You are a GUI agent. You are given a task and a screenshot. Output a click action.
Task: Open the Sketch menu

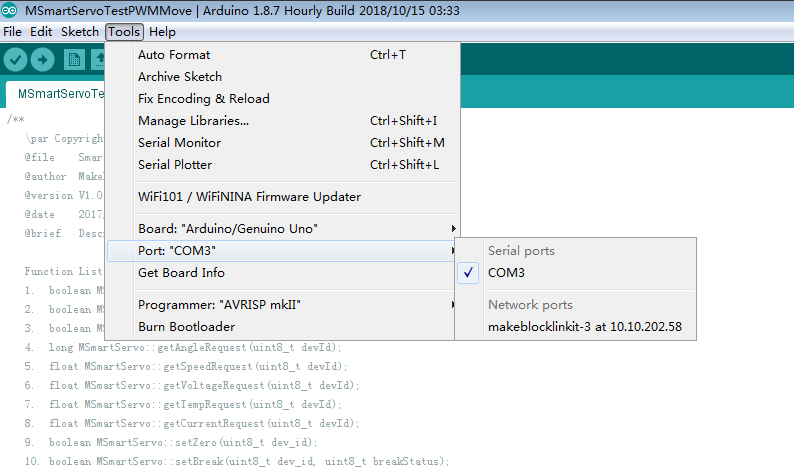tap(80, 32)
